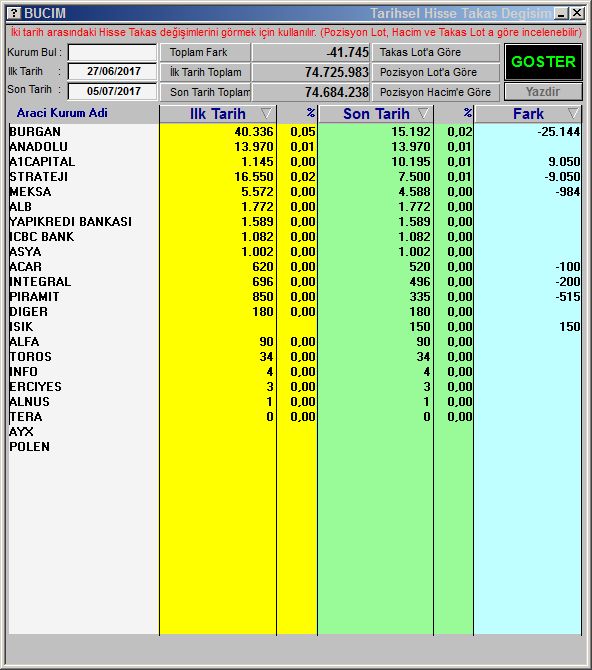Minimize the BUCIM window

pos(561,14)
